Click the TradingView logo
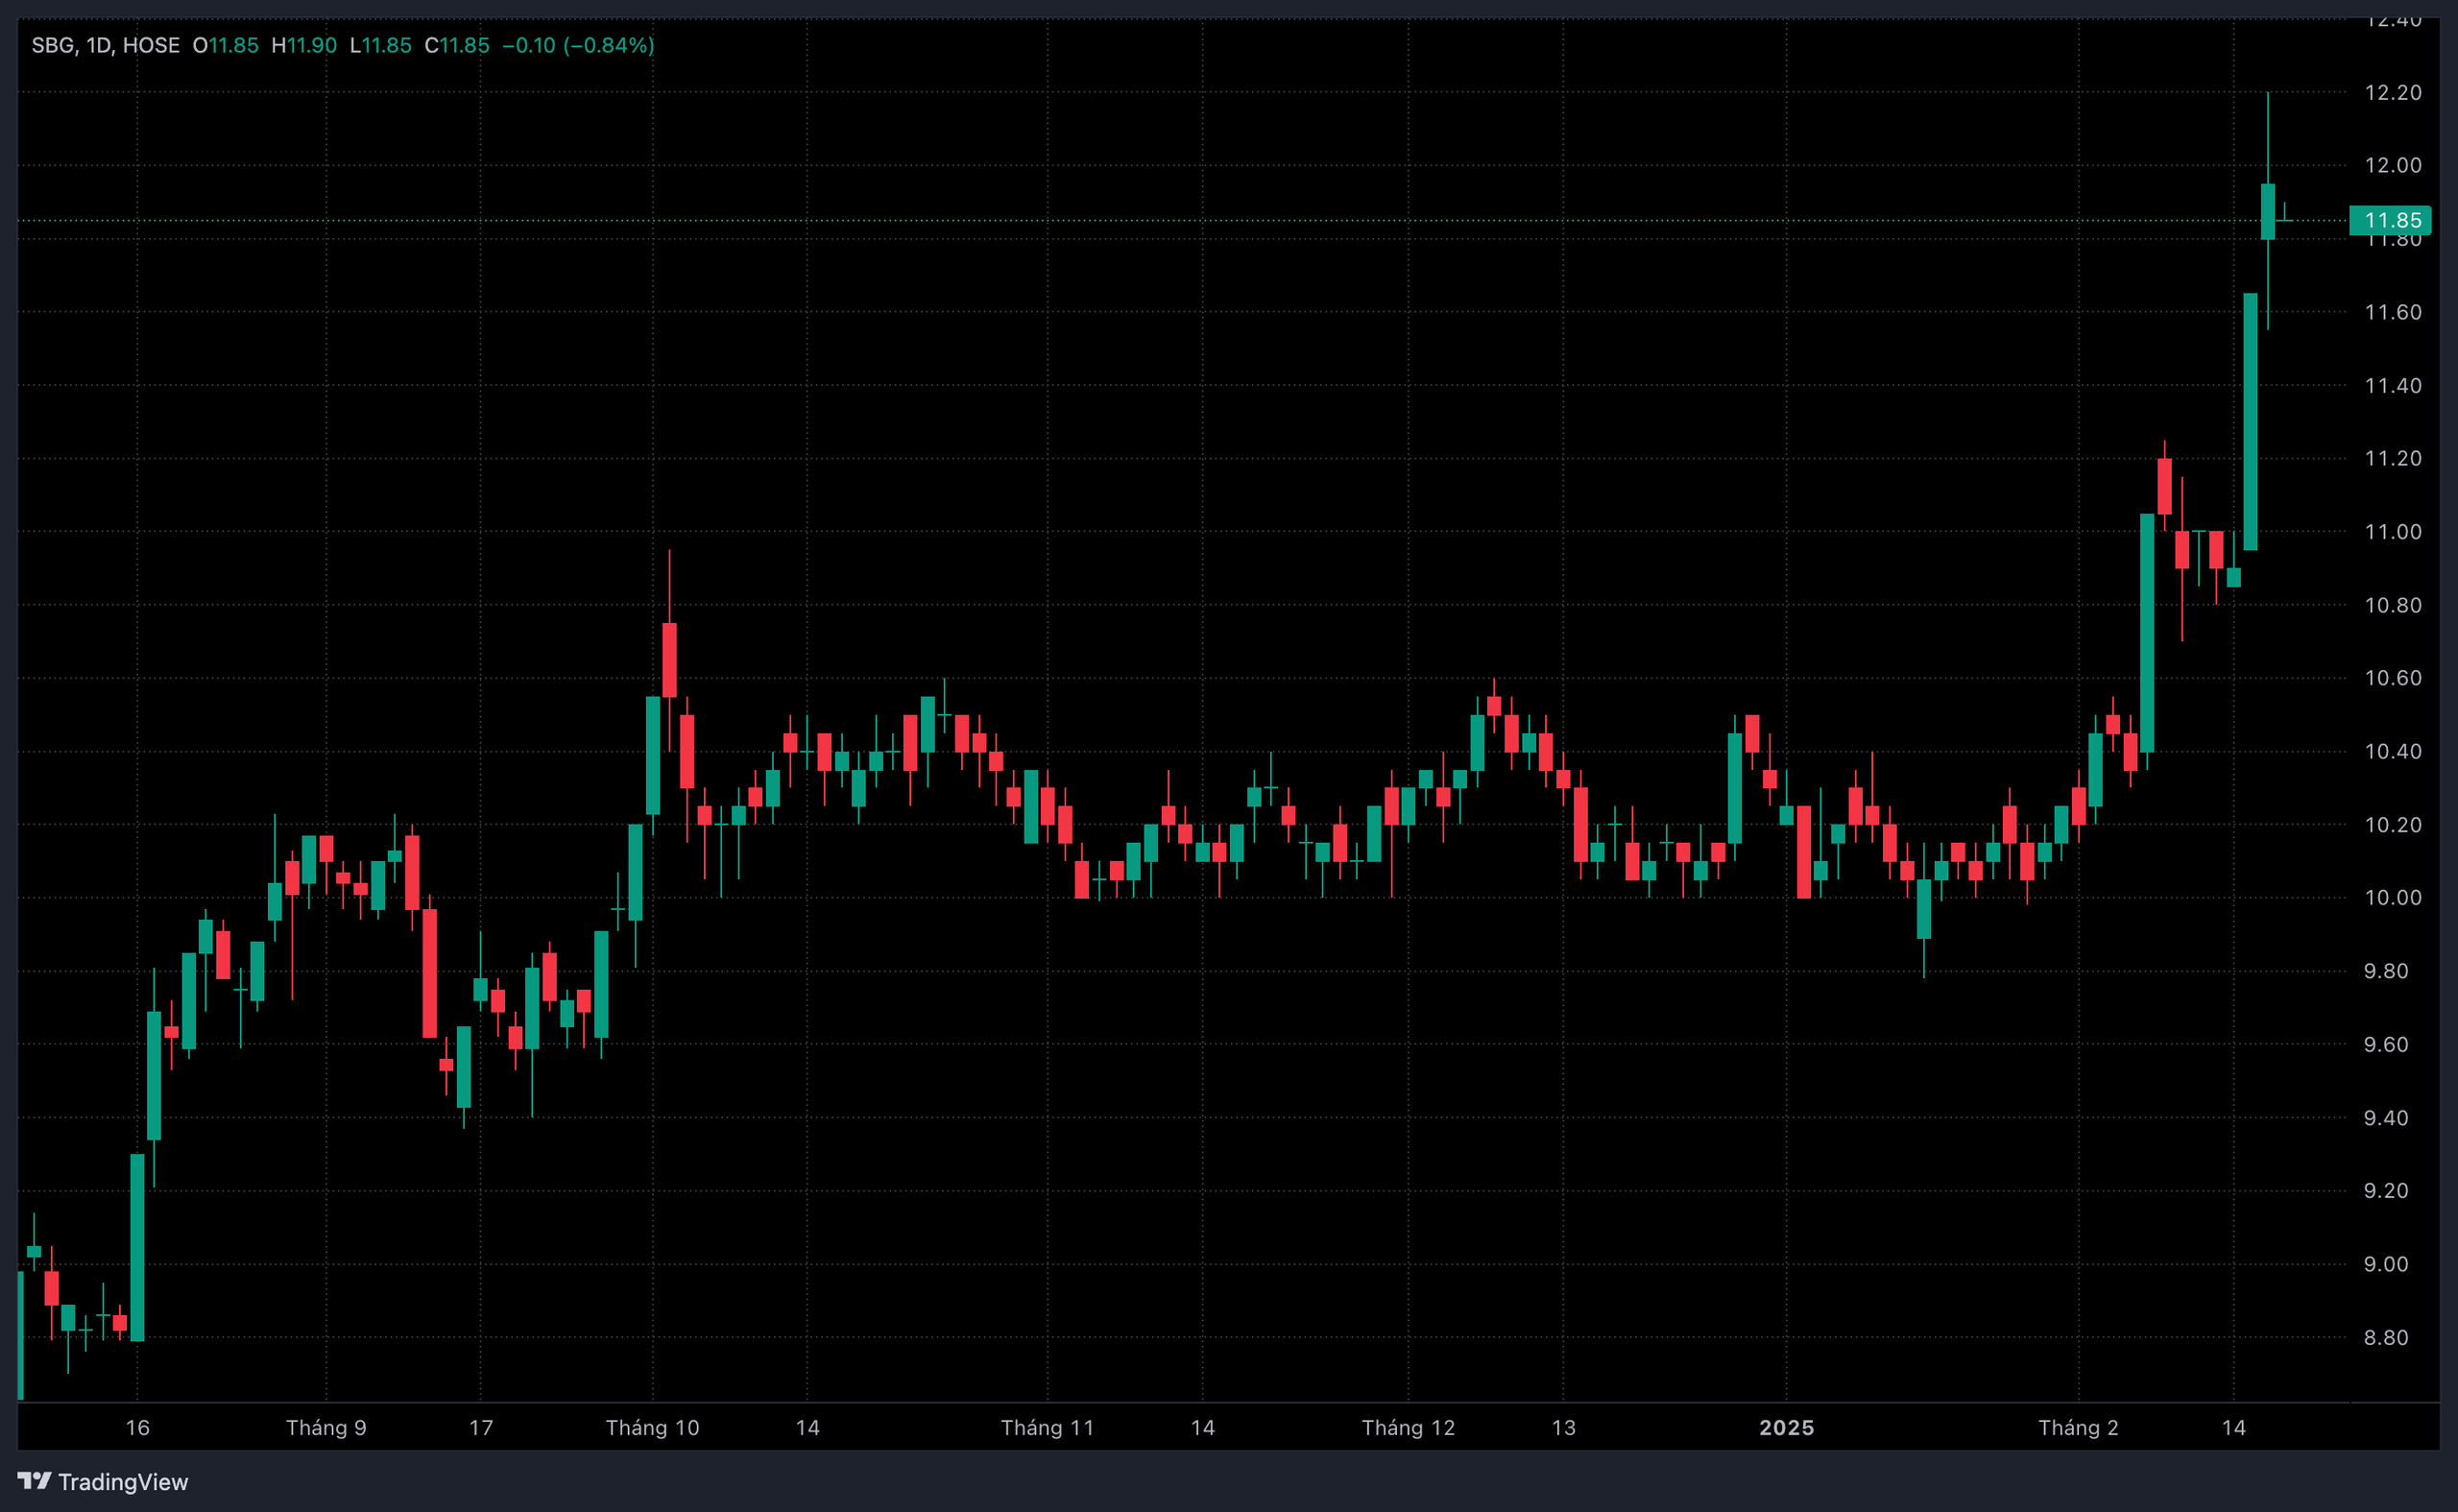 click(103, 1481)
